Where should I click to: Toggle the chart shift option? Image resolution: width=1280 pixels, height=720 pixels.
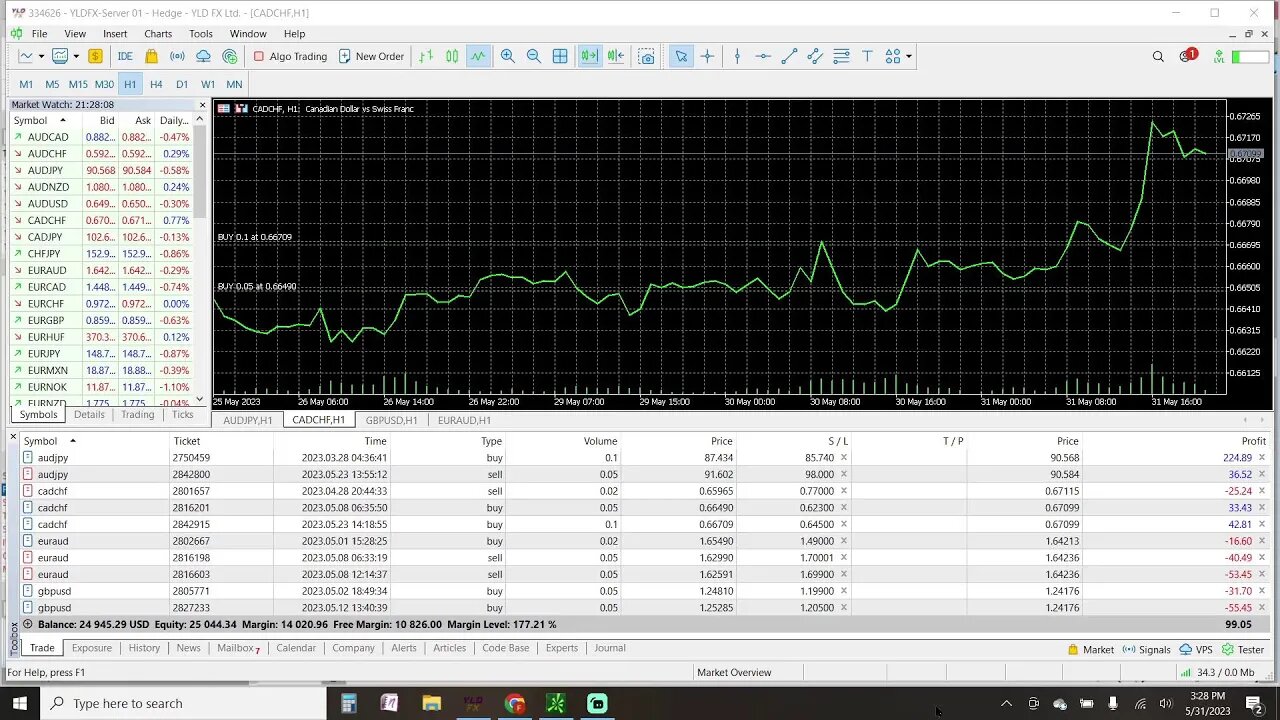point(615,56)
